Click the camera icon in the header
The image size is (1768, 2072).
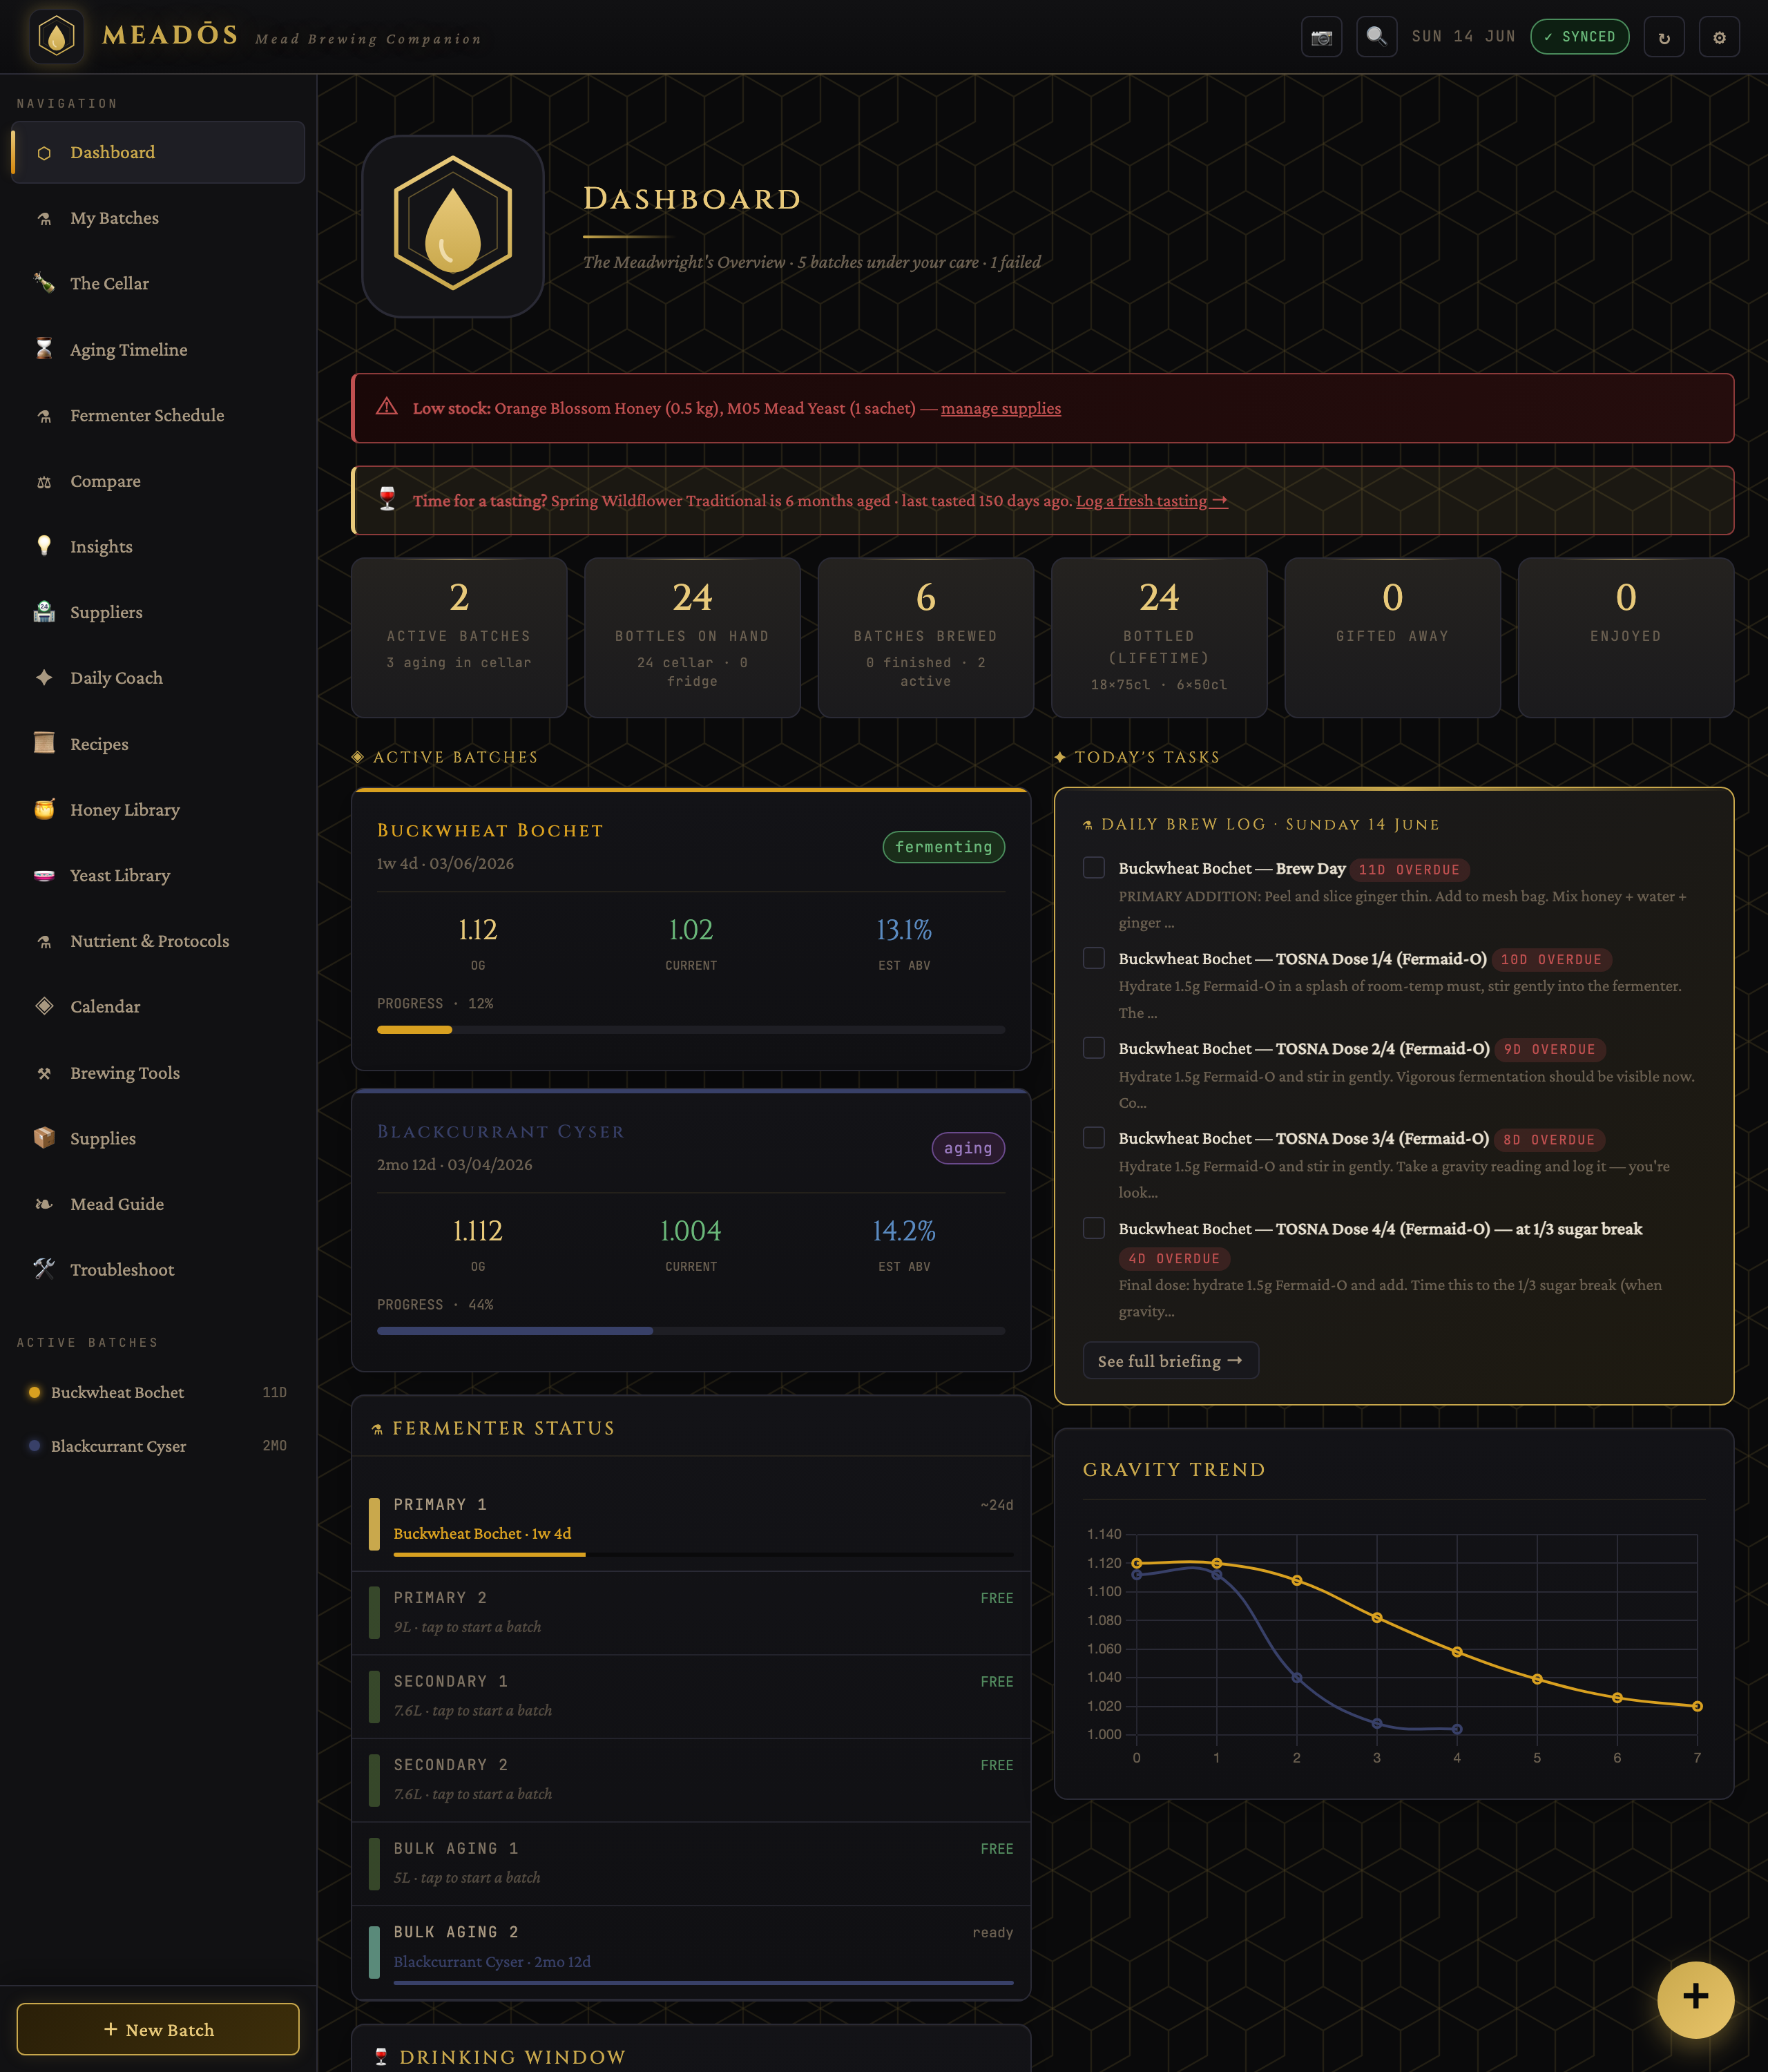click(x=1321, y=37)
